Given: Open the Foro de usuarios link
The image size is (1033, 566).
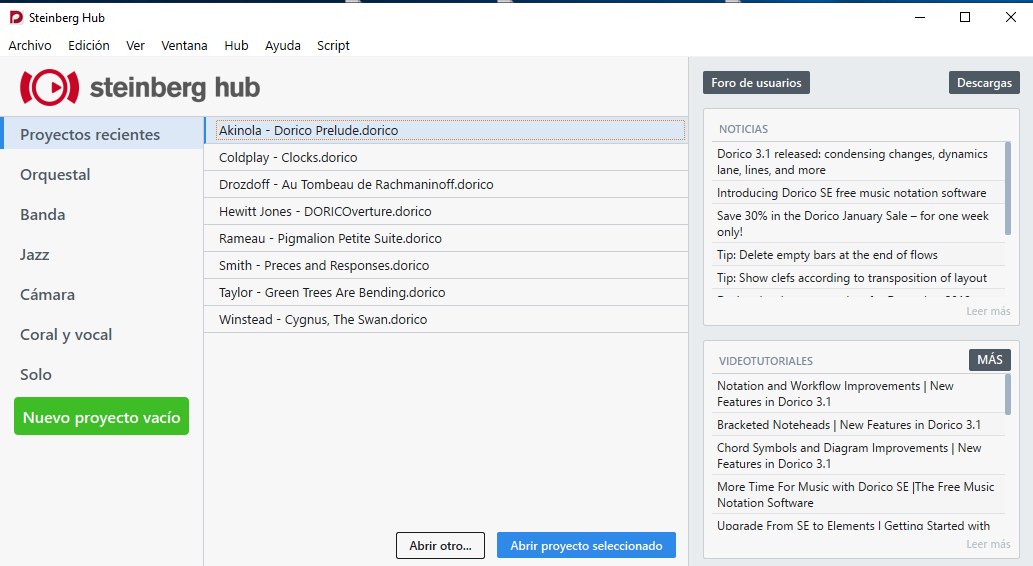Looking at the screenshot, I should 756,83.
